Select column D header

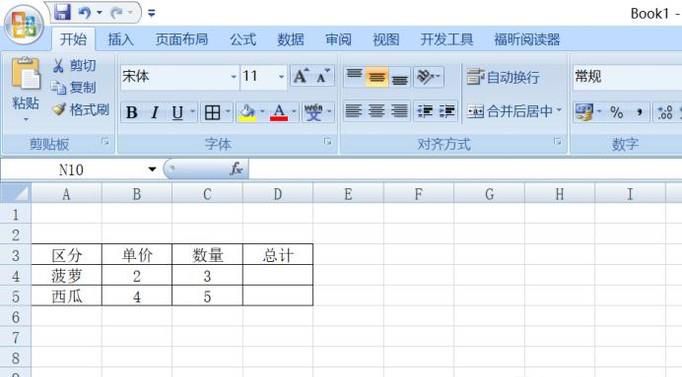pos(277,194)
